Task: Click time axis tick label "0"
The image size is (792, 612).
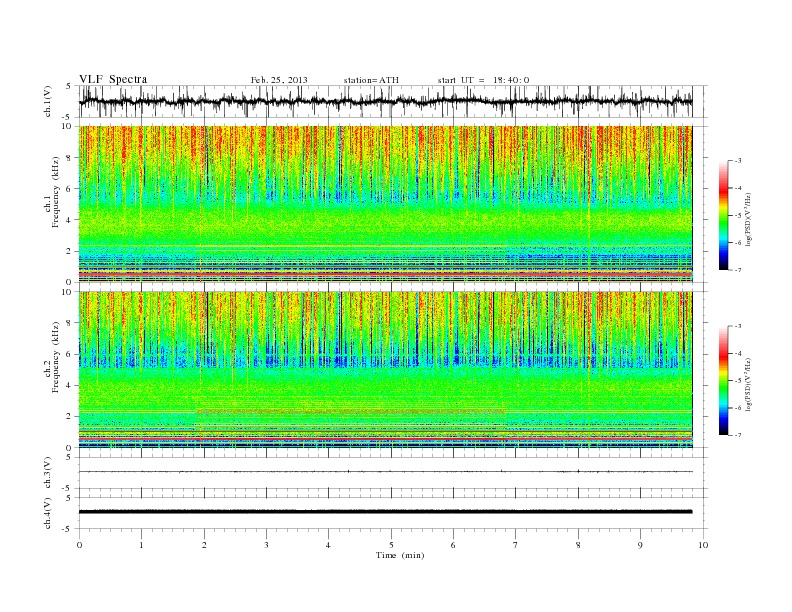Action: 79,545
